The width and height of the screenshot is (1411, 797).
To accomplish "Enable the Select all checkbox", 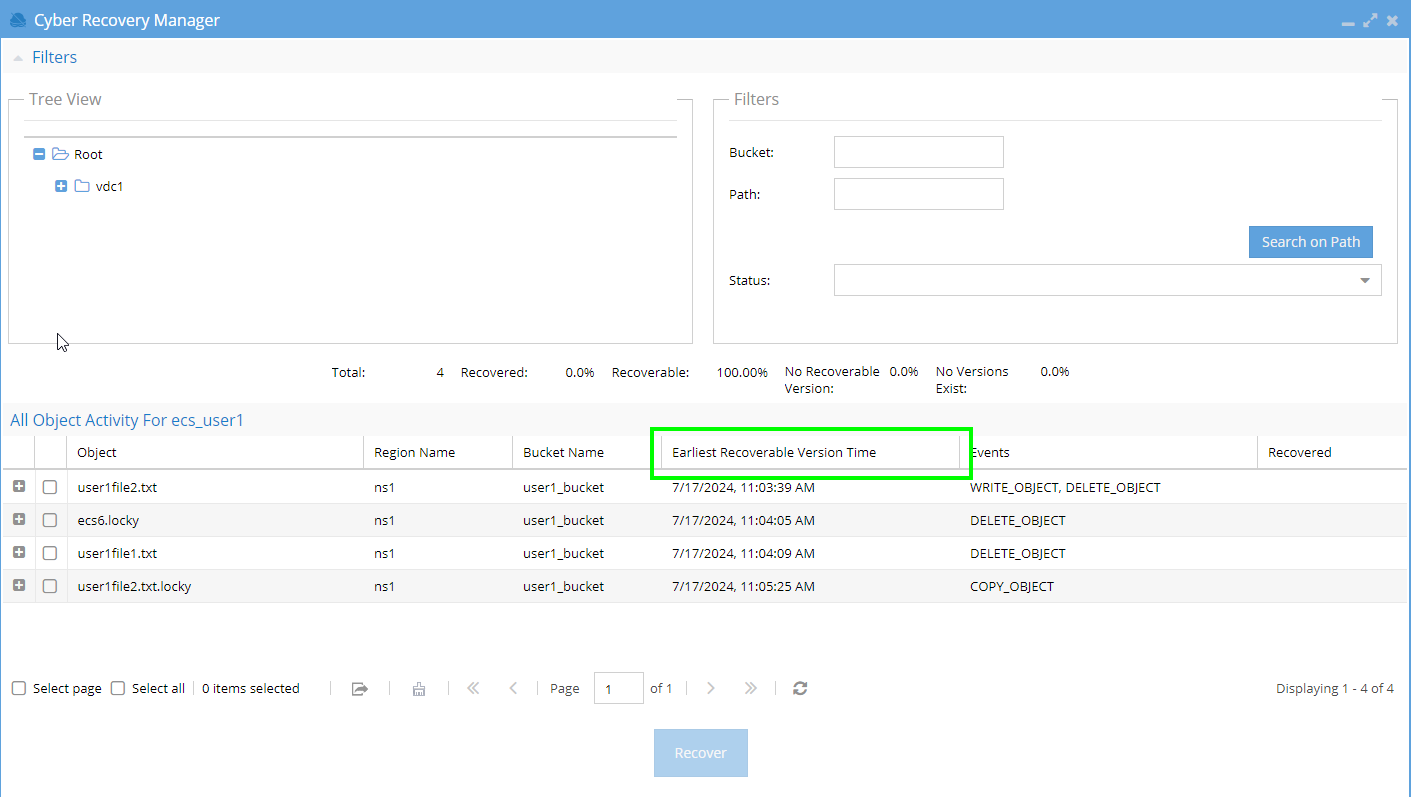I will click(118, 688).
